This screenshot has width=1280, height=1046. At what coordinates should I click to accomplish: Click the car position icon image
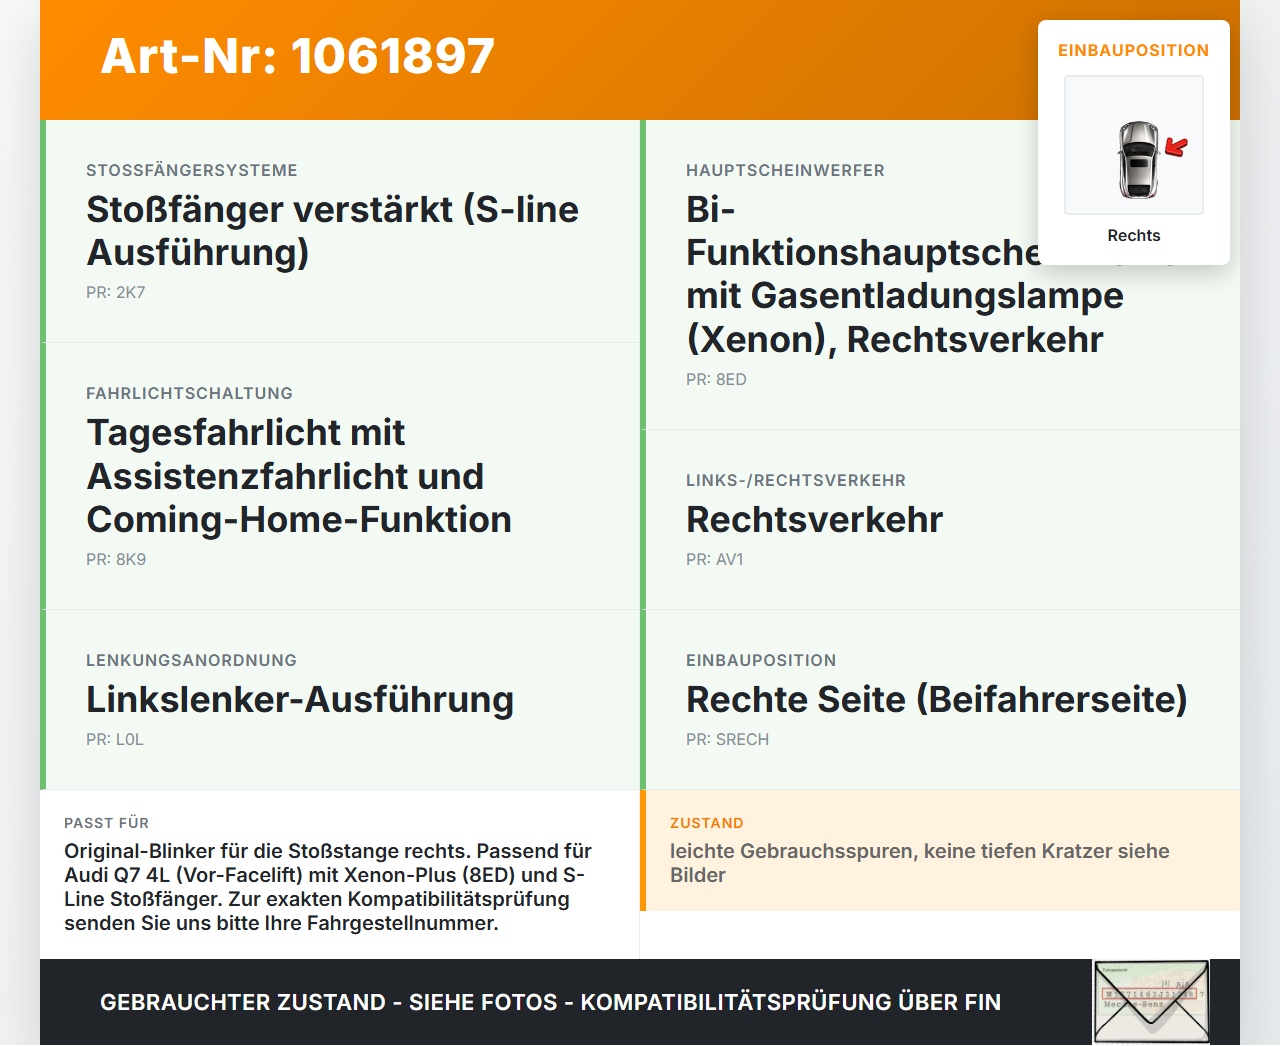coord(1134,145)
